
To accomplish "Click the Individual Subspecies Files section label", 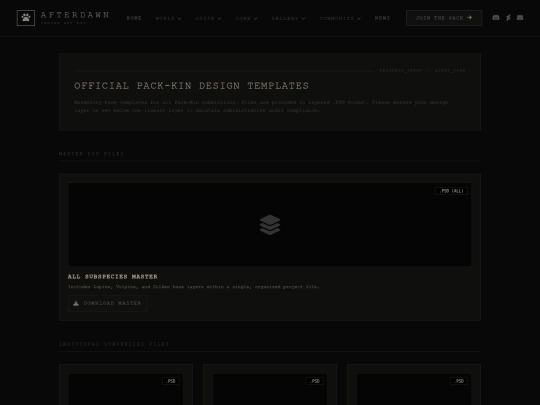I will 114,344.
